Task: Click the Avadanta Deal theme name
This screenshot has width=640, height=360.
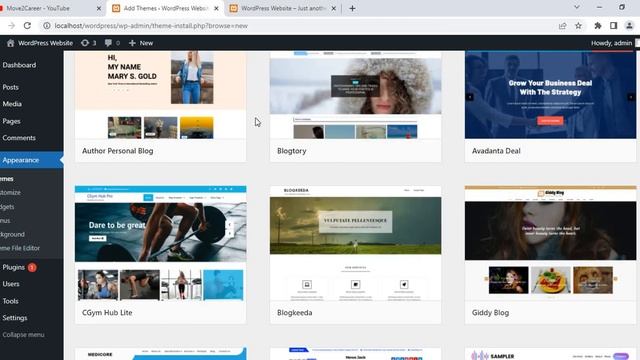Action: 496,151
